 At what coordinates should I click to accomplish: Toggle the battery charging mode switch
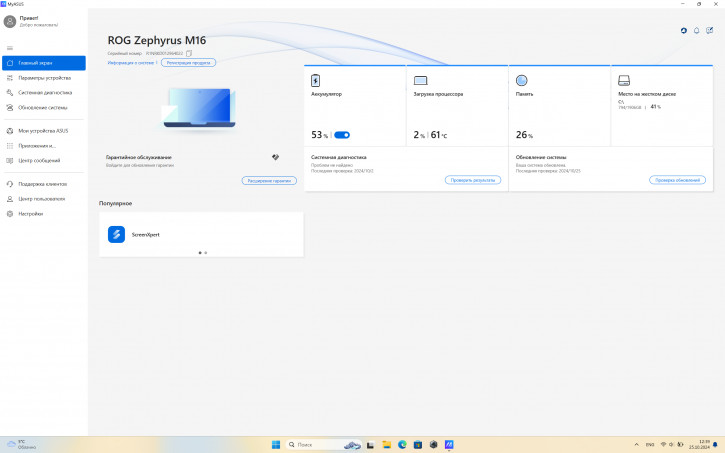[342, 135]
